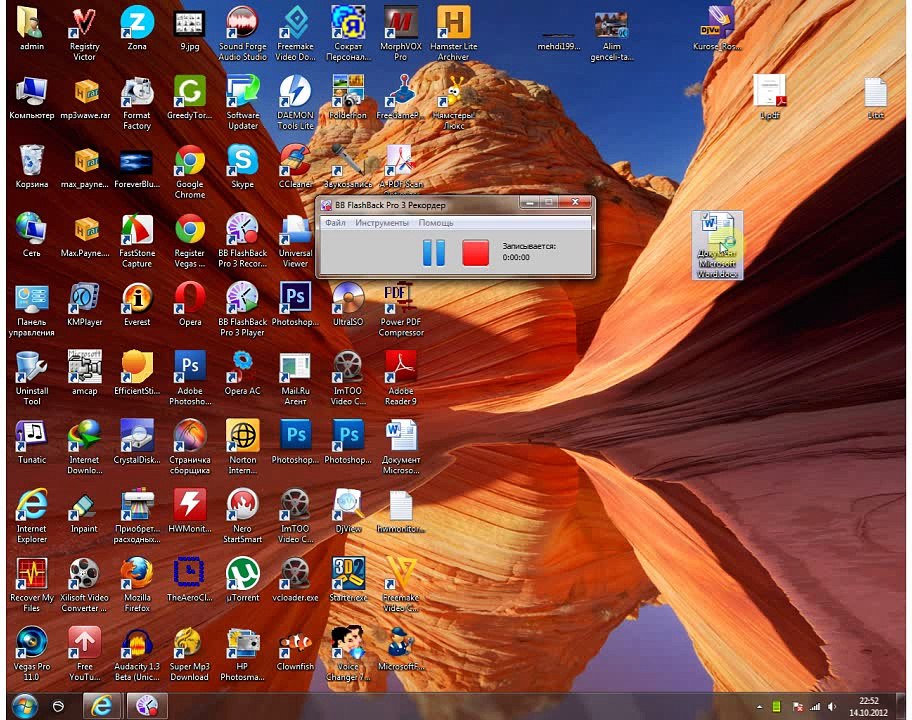Select the Zona desktop shortcut
The image size is (912, 720).
click(137, 29)
